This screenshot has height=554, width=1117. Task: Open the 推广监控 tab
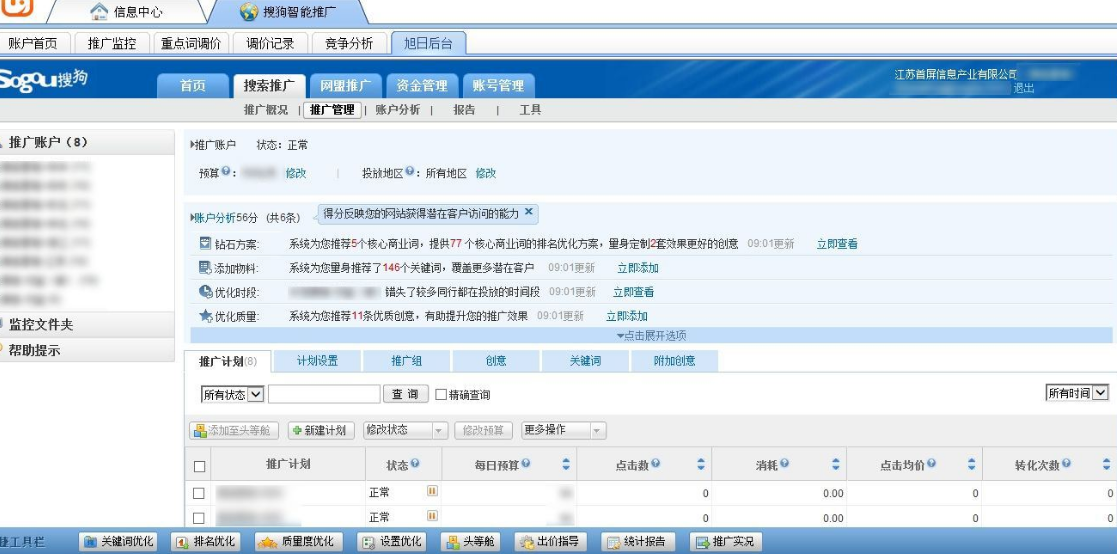[x=112, y=43]
